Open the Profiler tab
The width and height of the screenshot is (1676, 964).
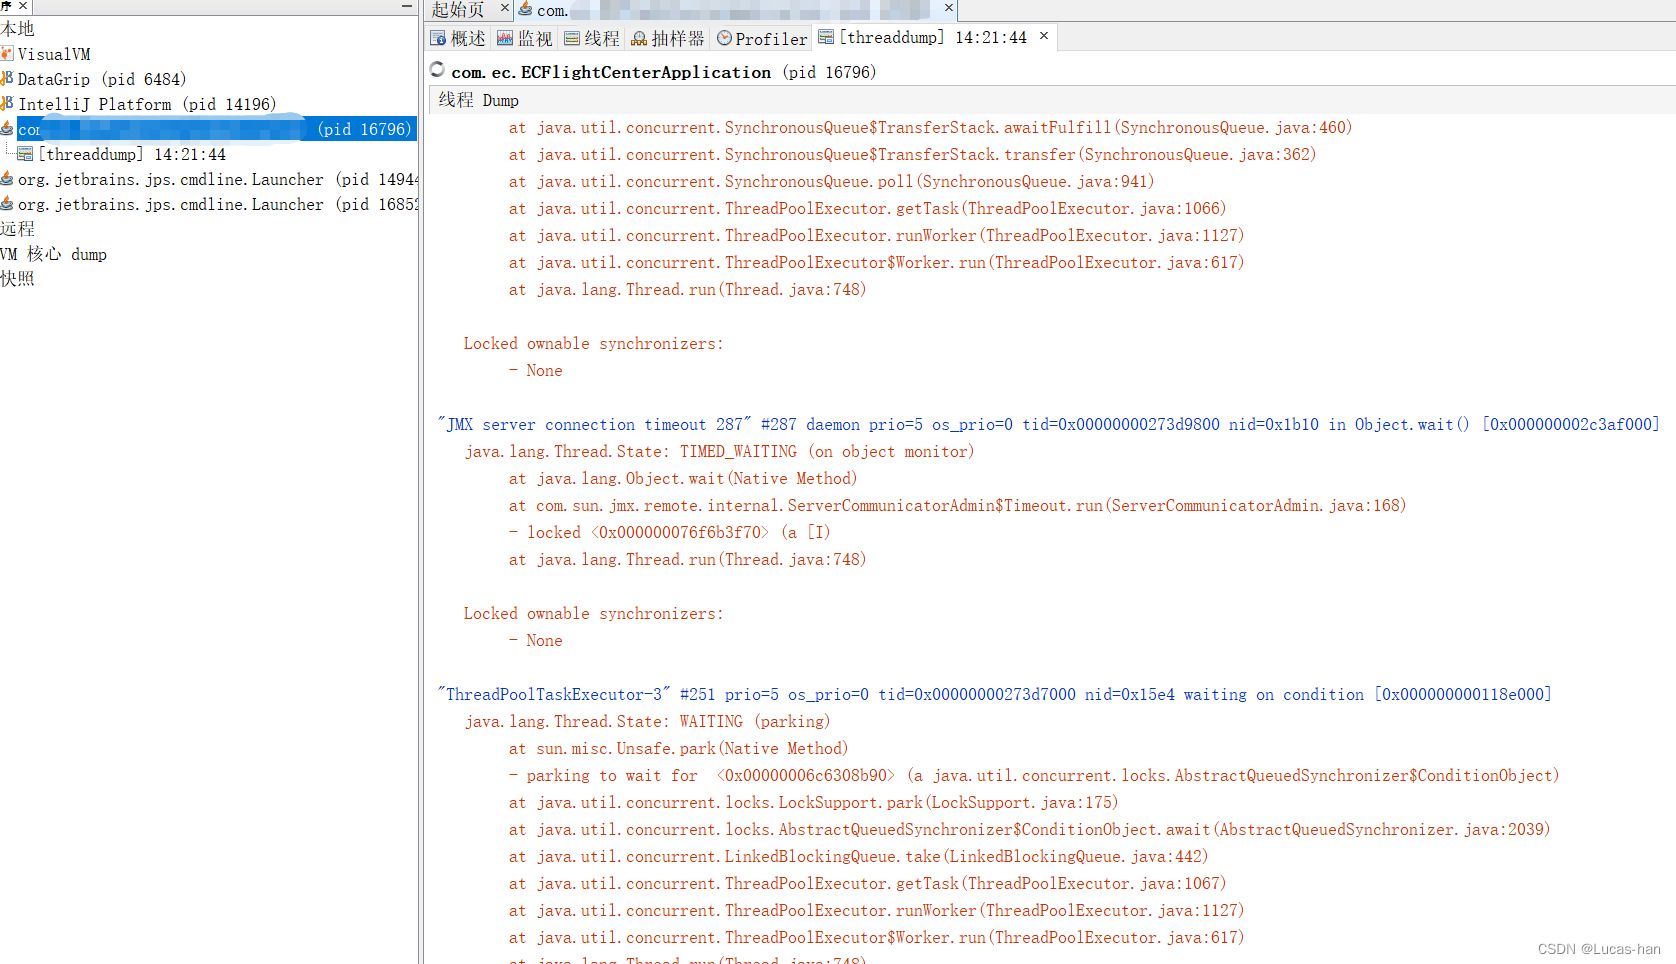[762, 39]
